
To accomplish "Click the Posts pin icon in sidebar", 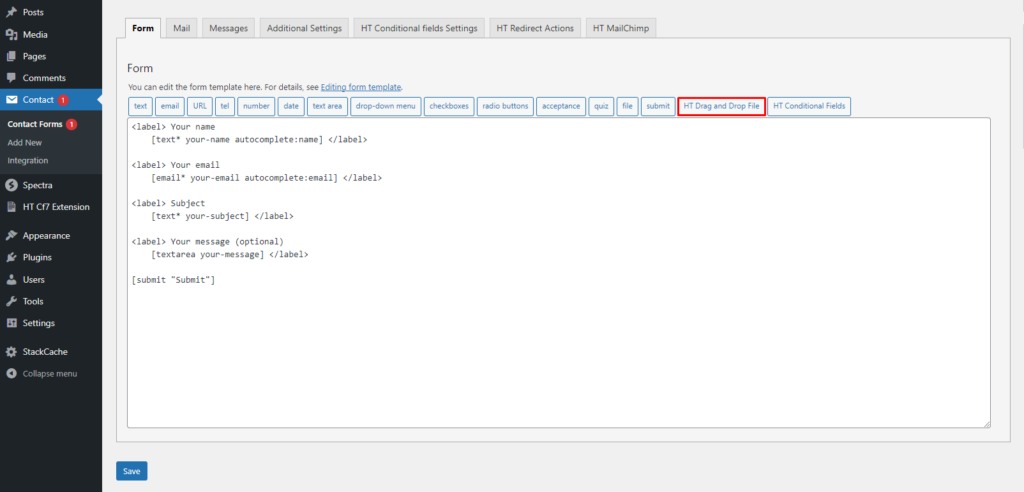I will 11,12.
